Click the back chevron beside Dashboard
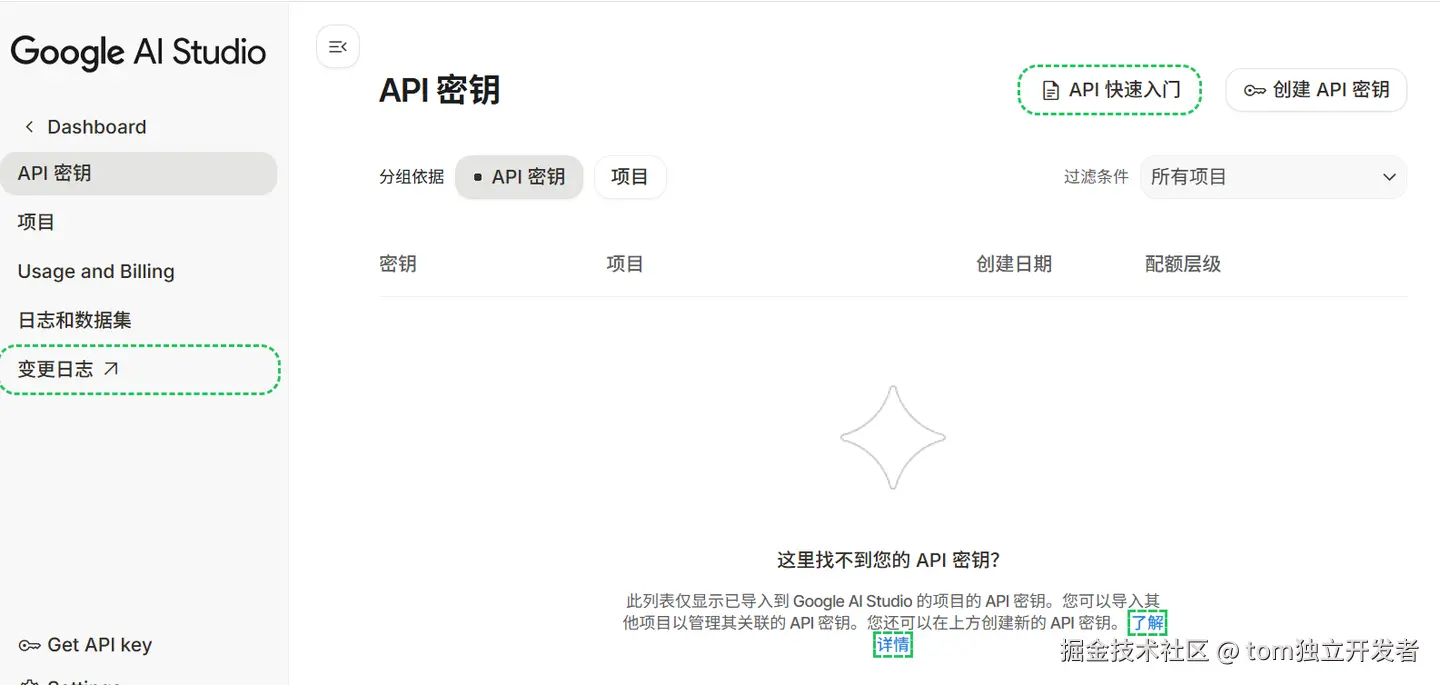This screenshot has height=685, width=1440. tap(29, 127)
